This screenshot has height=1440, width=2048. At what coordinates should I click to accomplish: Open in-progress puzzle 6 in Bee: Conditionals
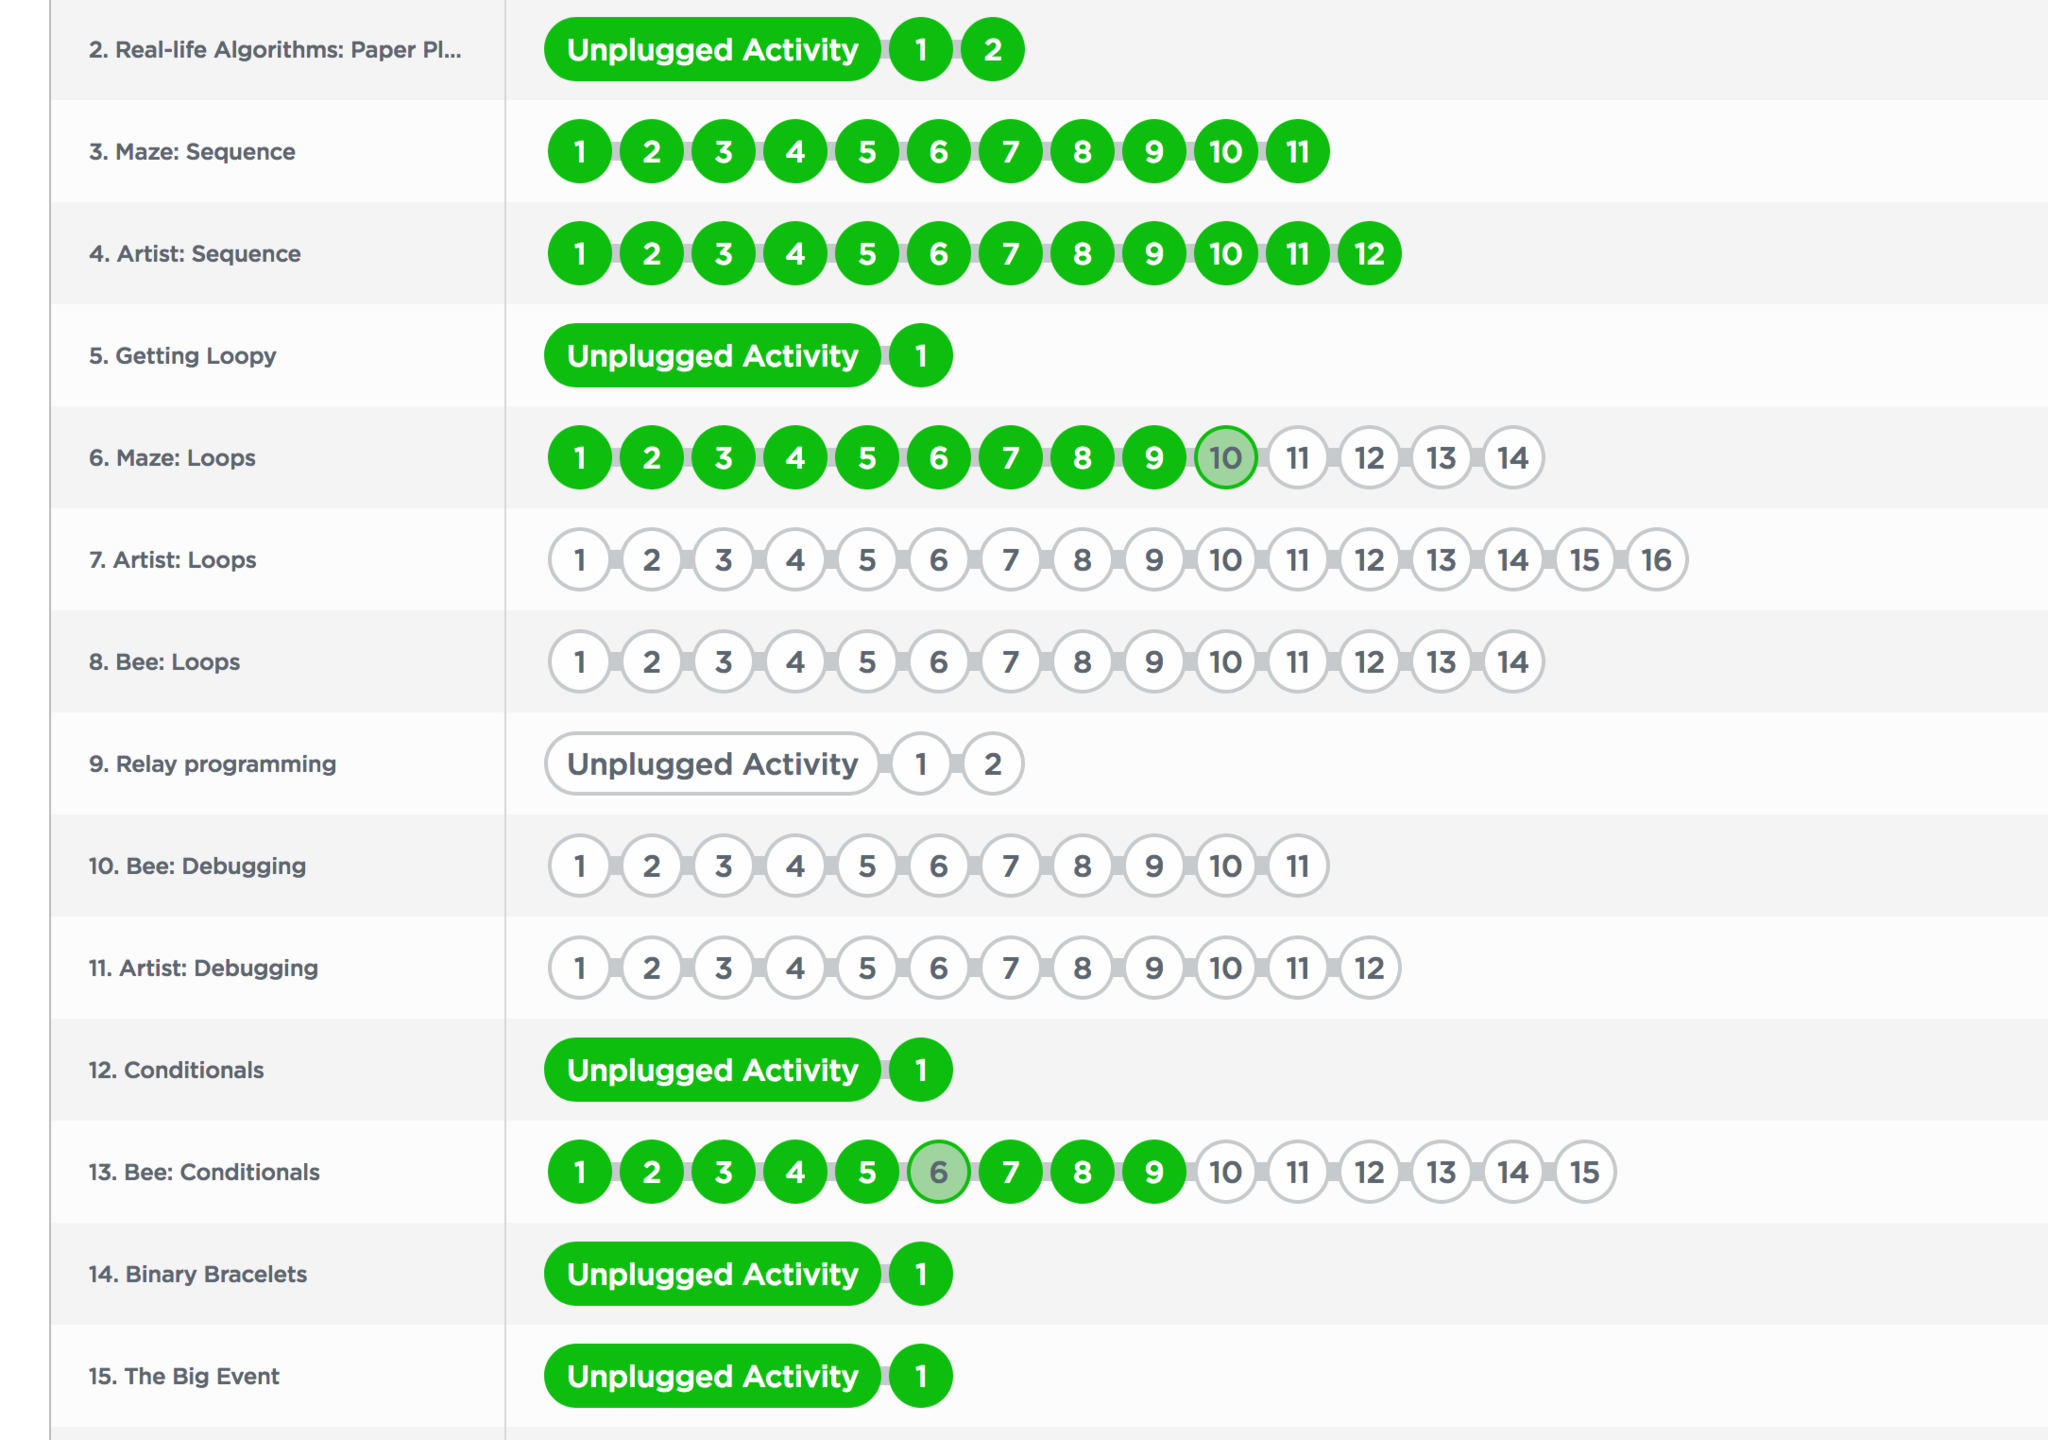tap(938, 1172)
